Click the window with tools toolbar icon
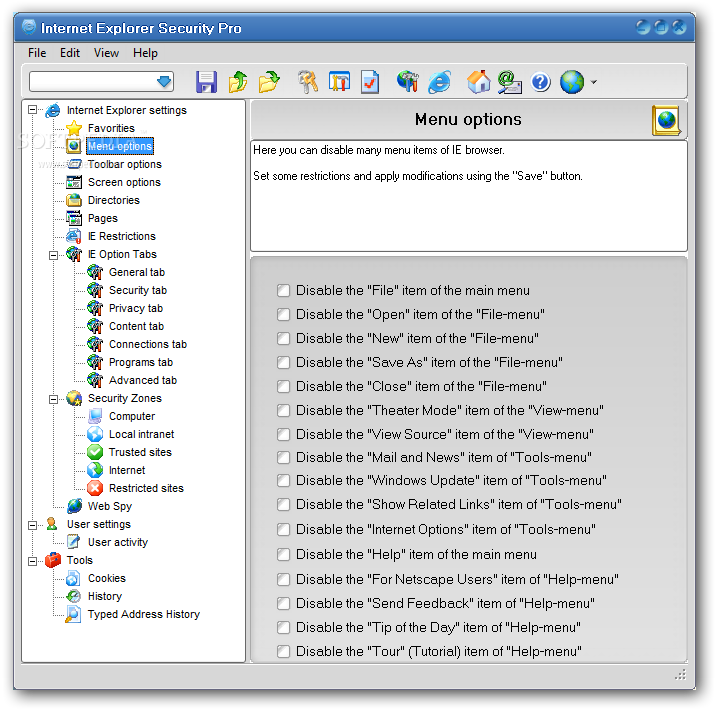The width and height of the screenshot is (716, 710). 339,82
